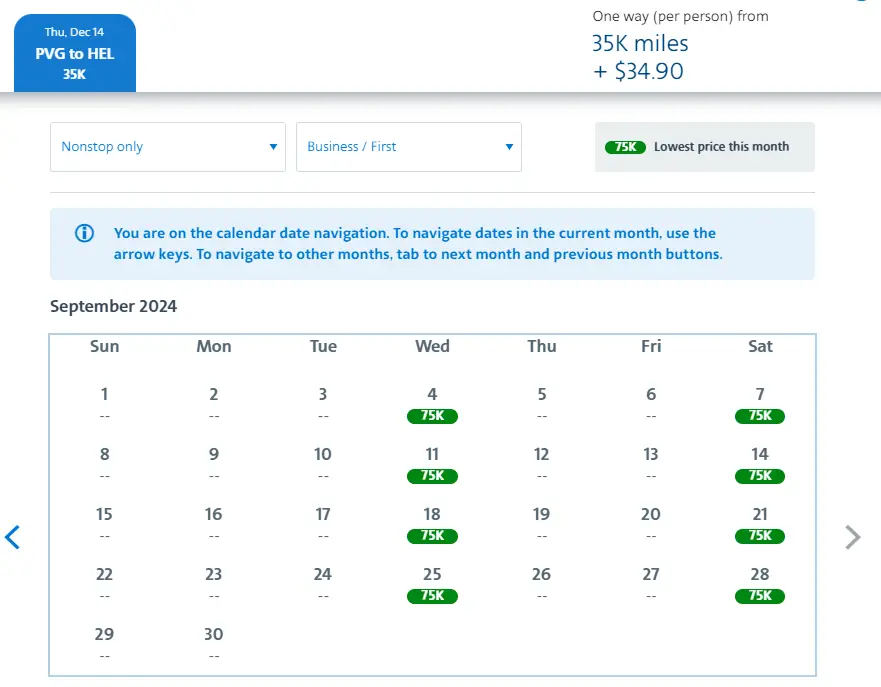
Task: Open the Nonstop only dropdown
Action: pos(168,147)
